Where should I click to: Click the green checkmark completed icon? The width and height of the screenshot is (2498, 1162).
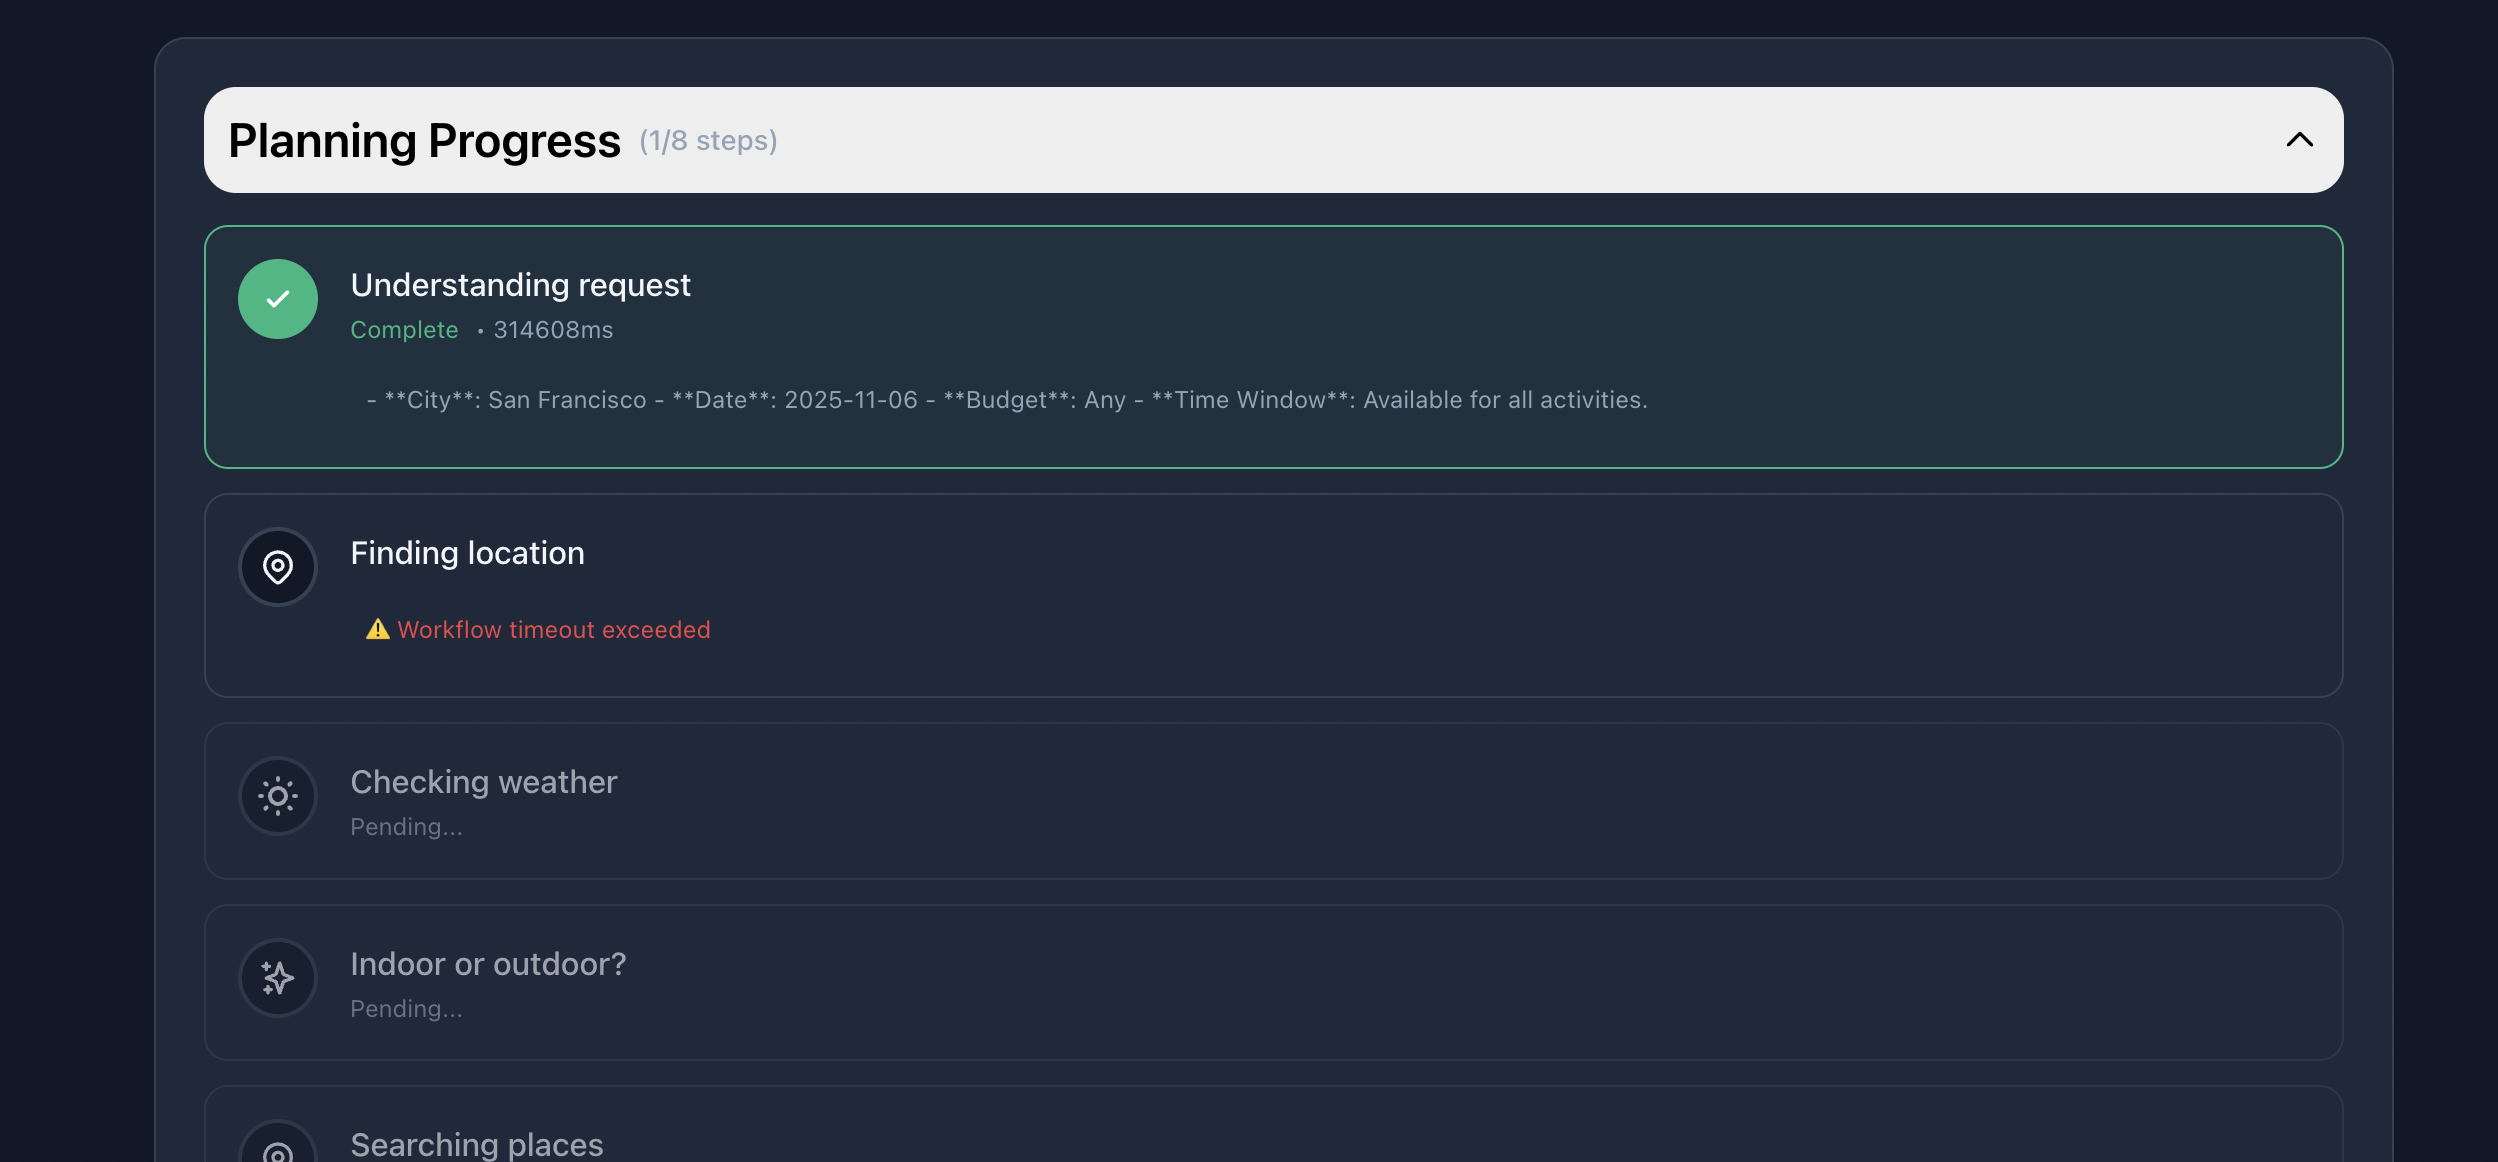[278, 299]
